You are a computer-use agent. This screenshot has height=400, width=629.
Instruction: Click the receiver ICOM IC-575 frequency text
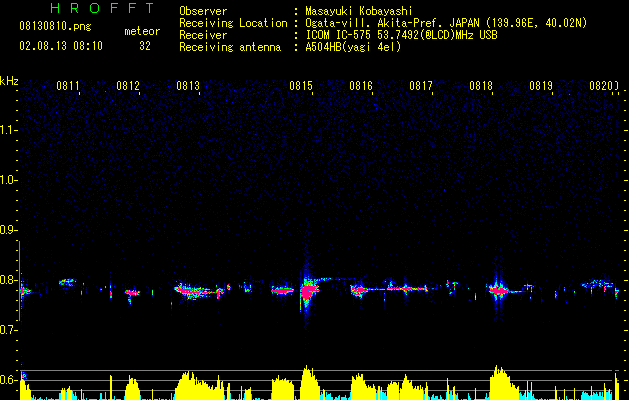coord(401,35)
